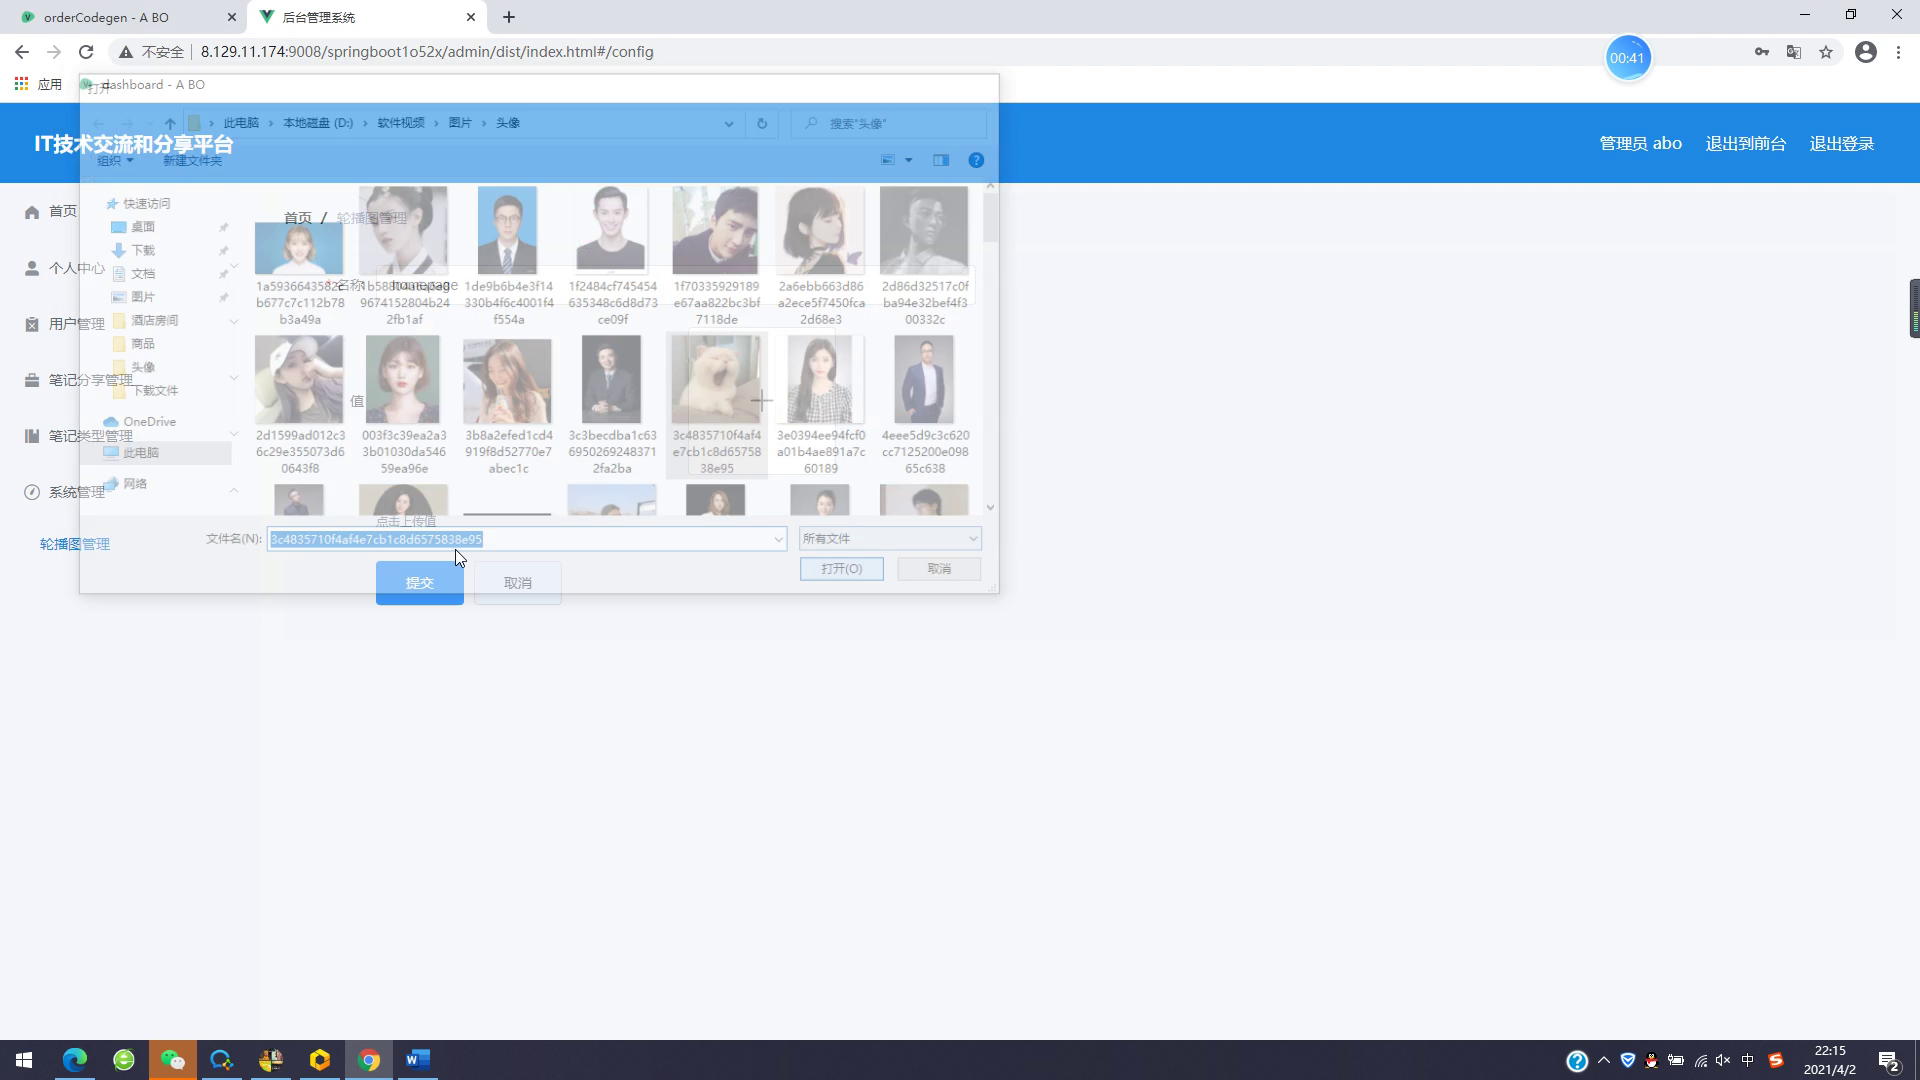Click the Sogou input method tray icon

coord(1776,1060)
